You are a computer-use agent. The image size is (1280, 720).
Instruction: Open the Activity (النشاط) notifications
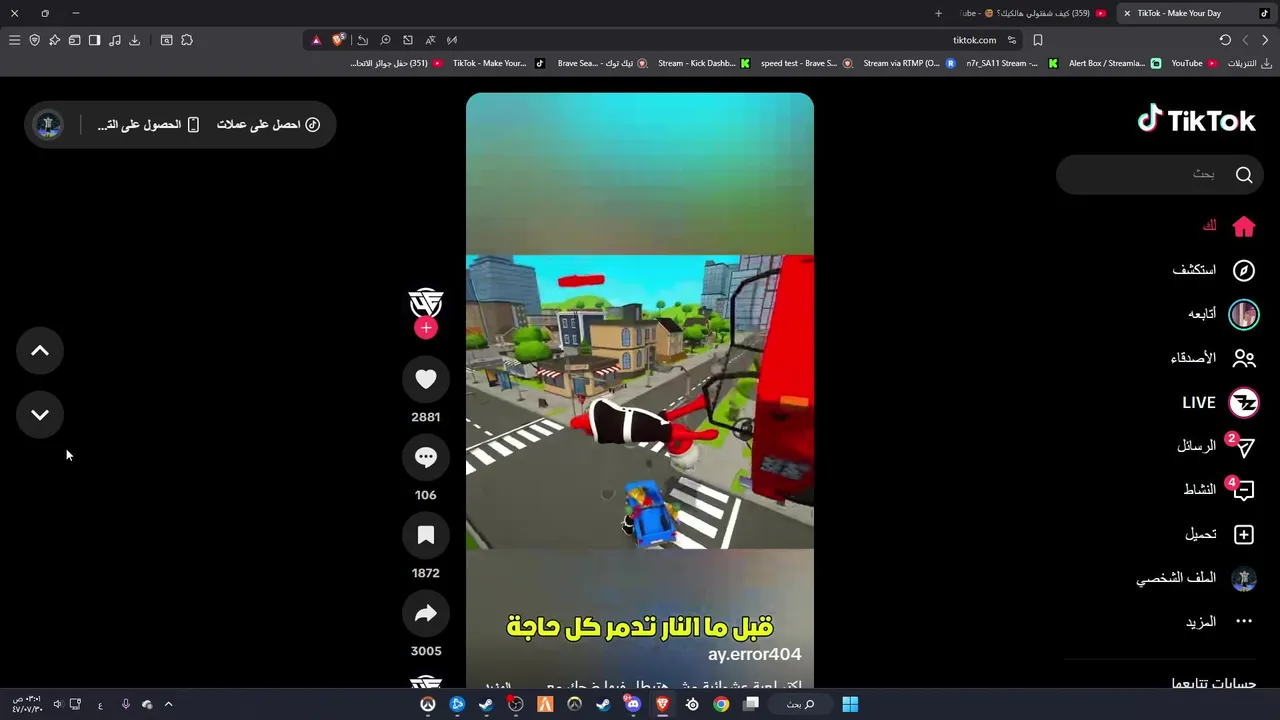point(1218,490)
